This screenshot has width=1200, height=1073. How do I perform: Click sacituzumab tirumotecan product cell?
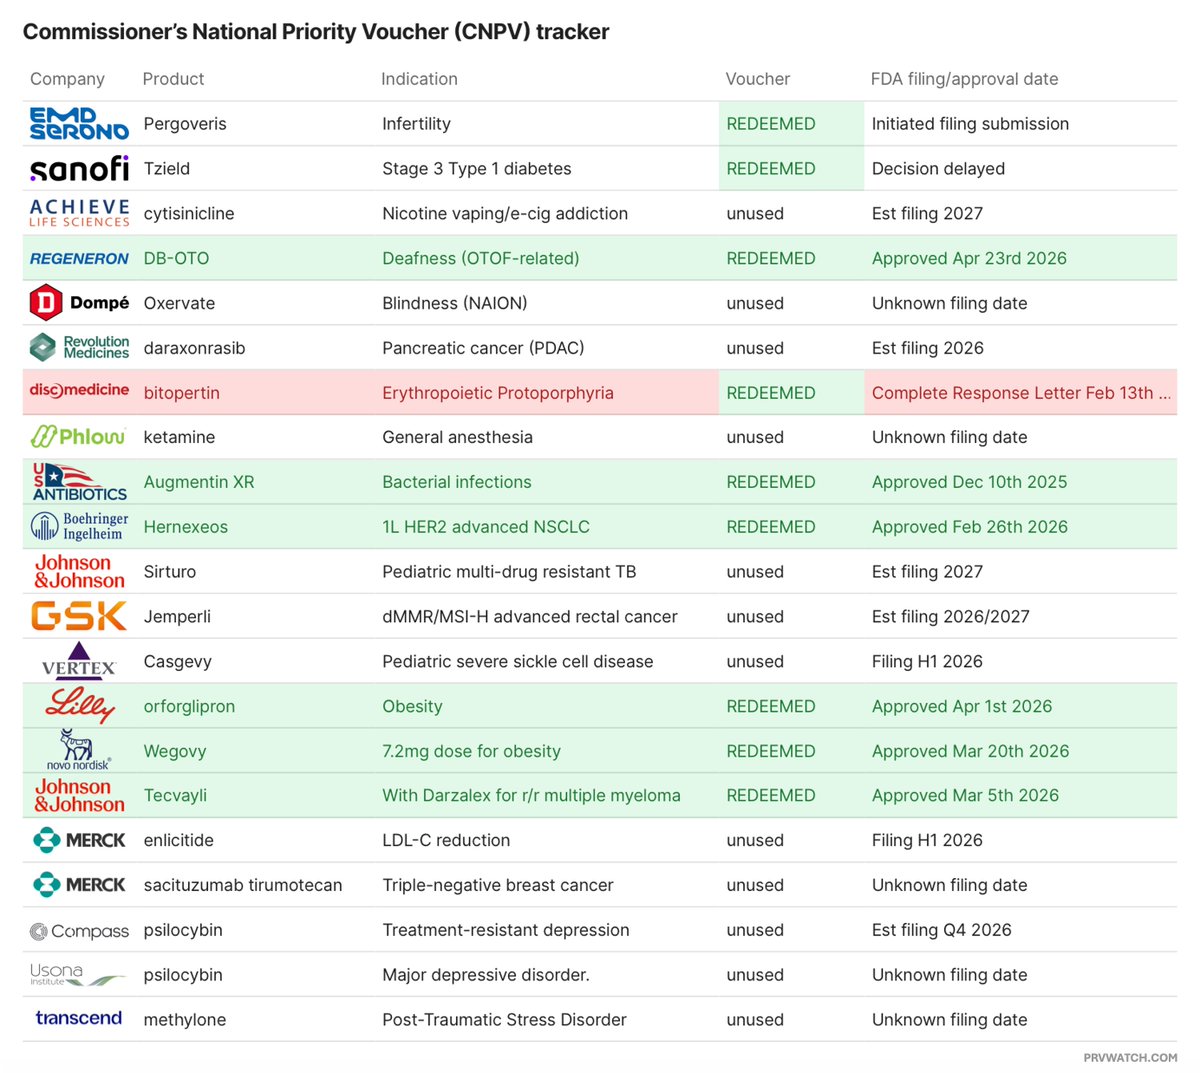[x=243, y=885]
